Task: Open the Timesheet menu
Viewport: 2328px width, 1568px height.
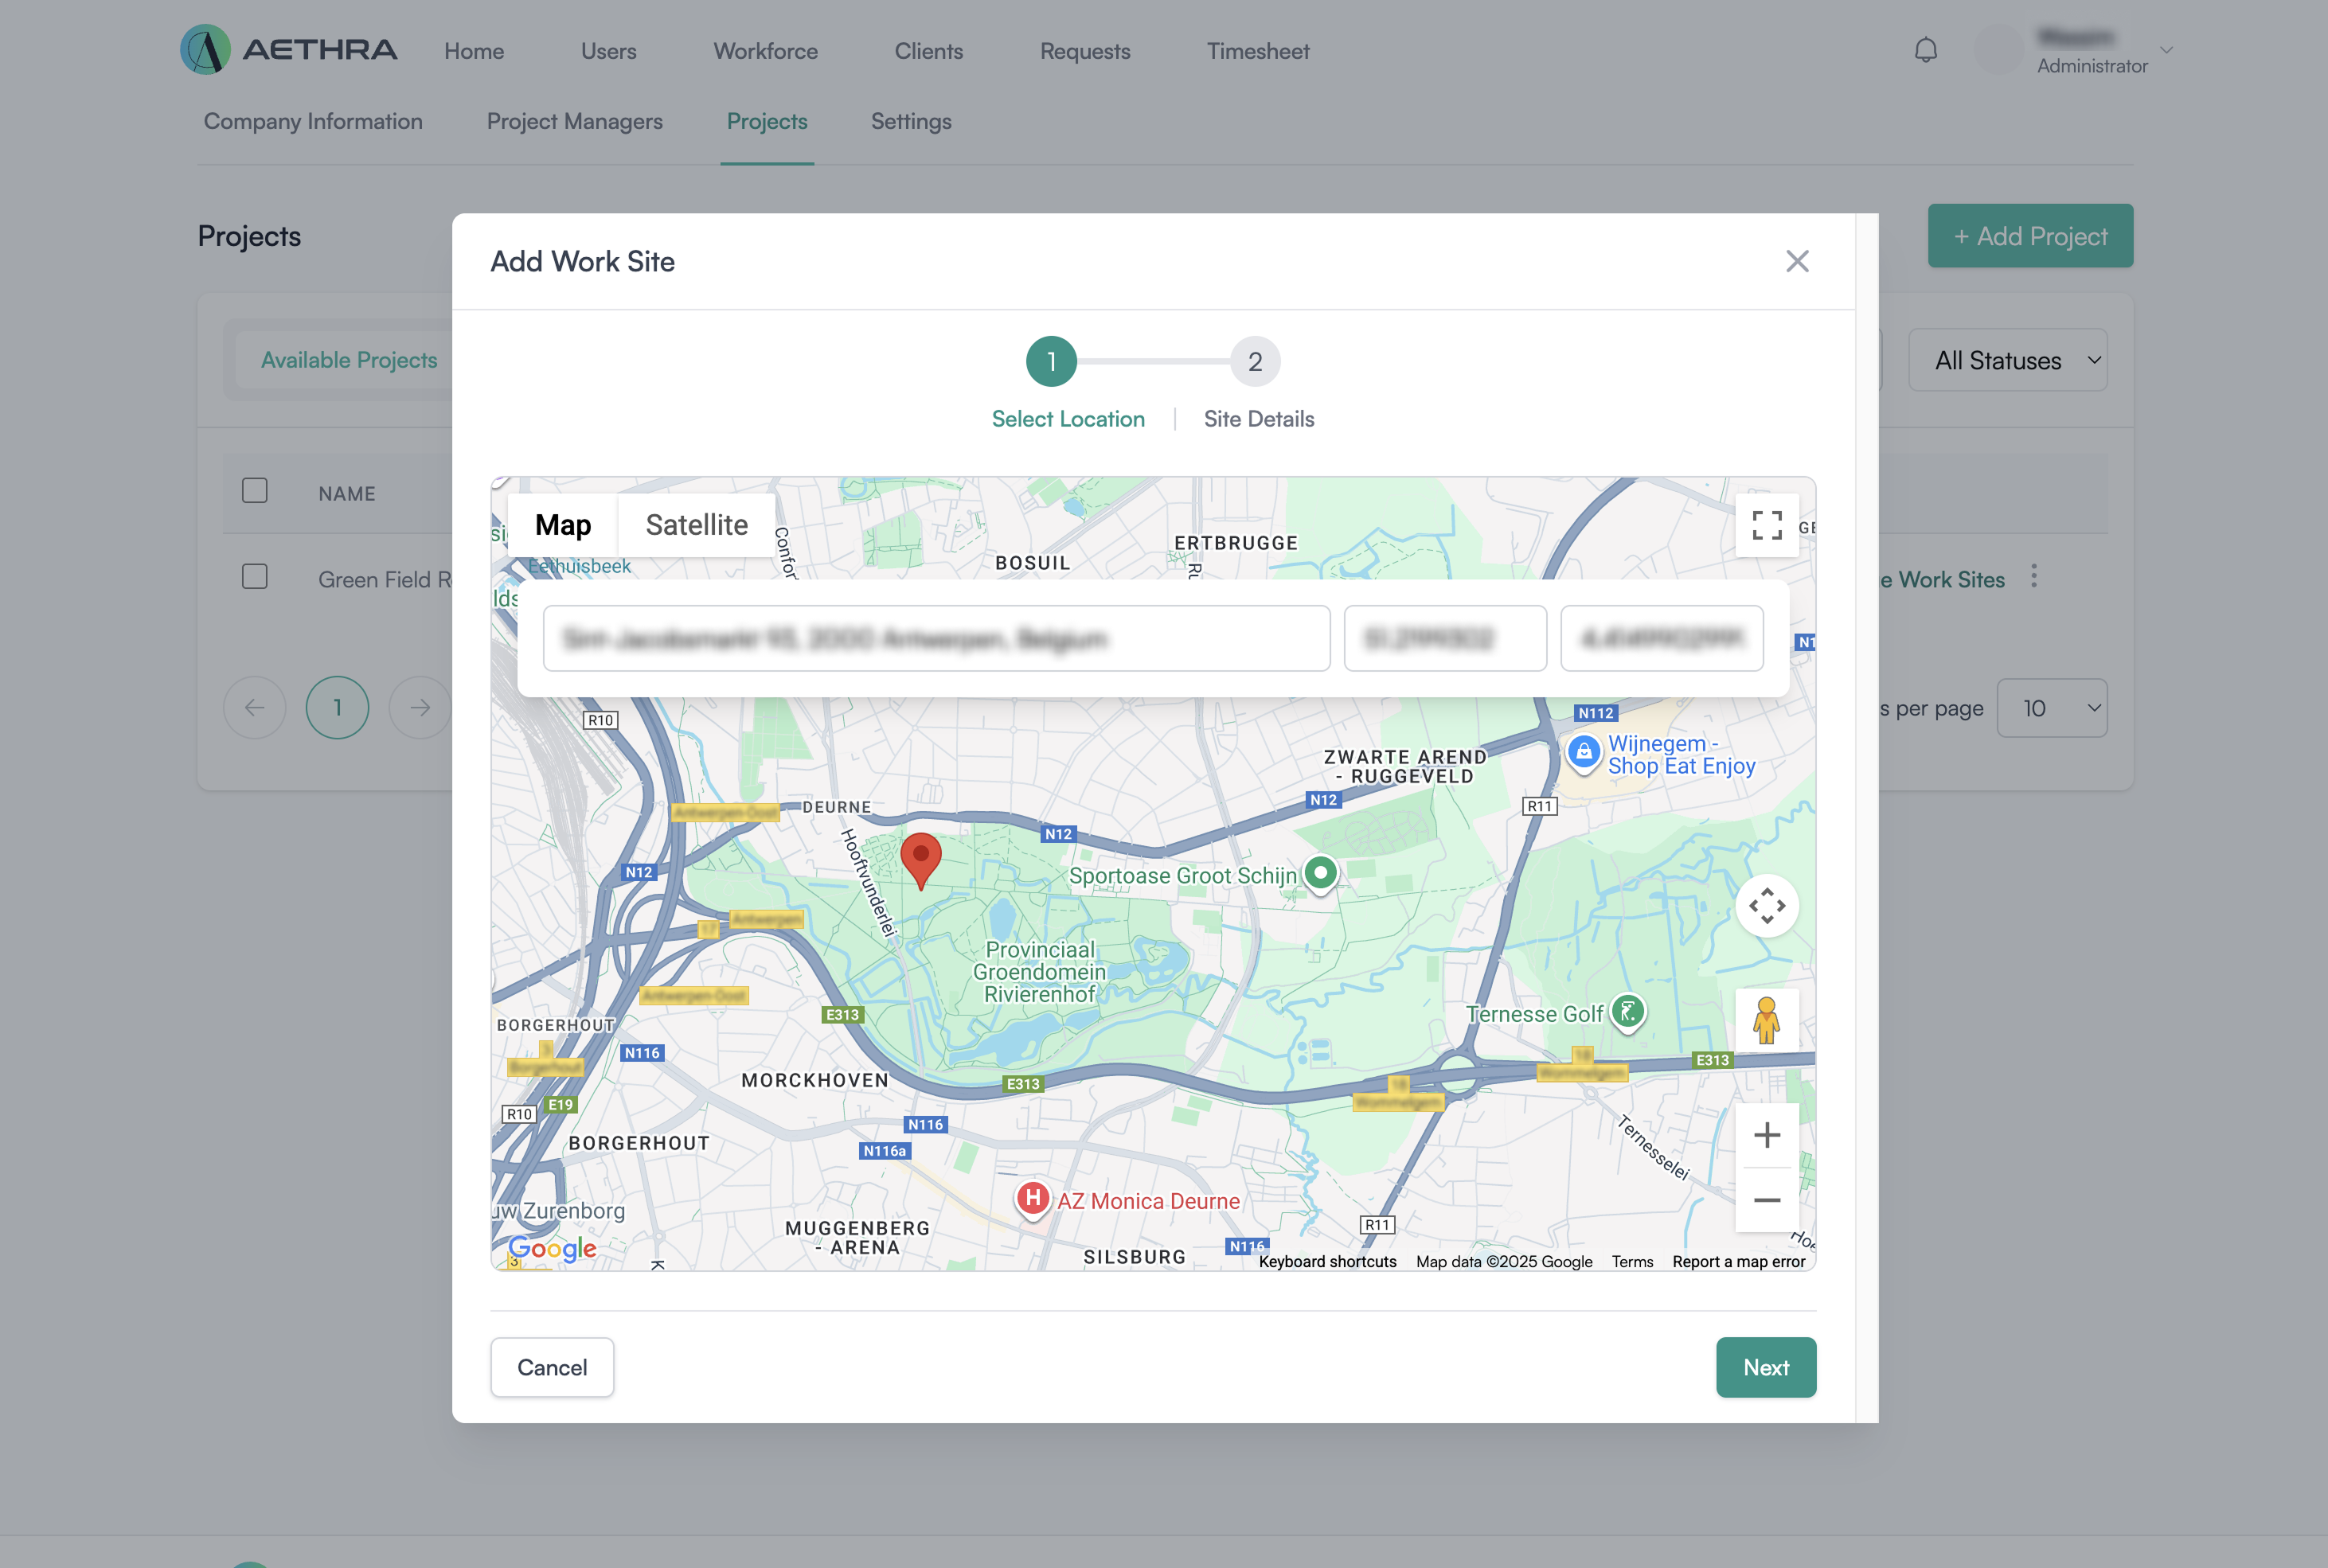Action: [1258, 51]
